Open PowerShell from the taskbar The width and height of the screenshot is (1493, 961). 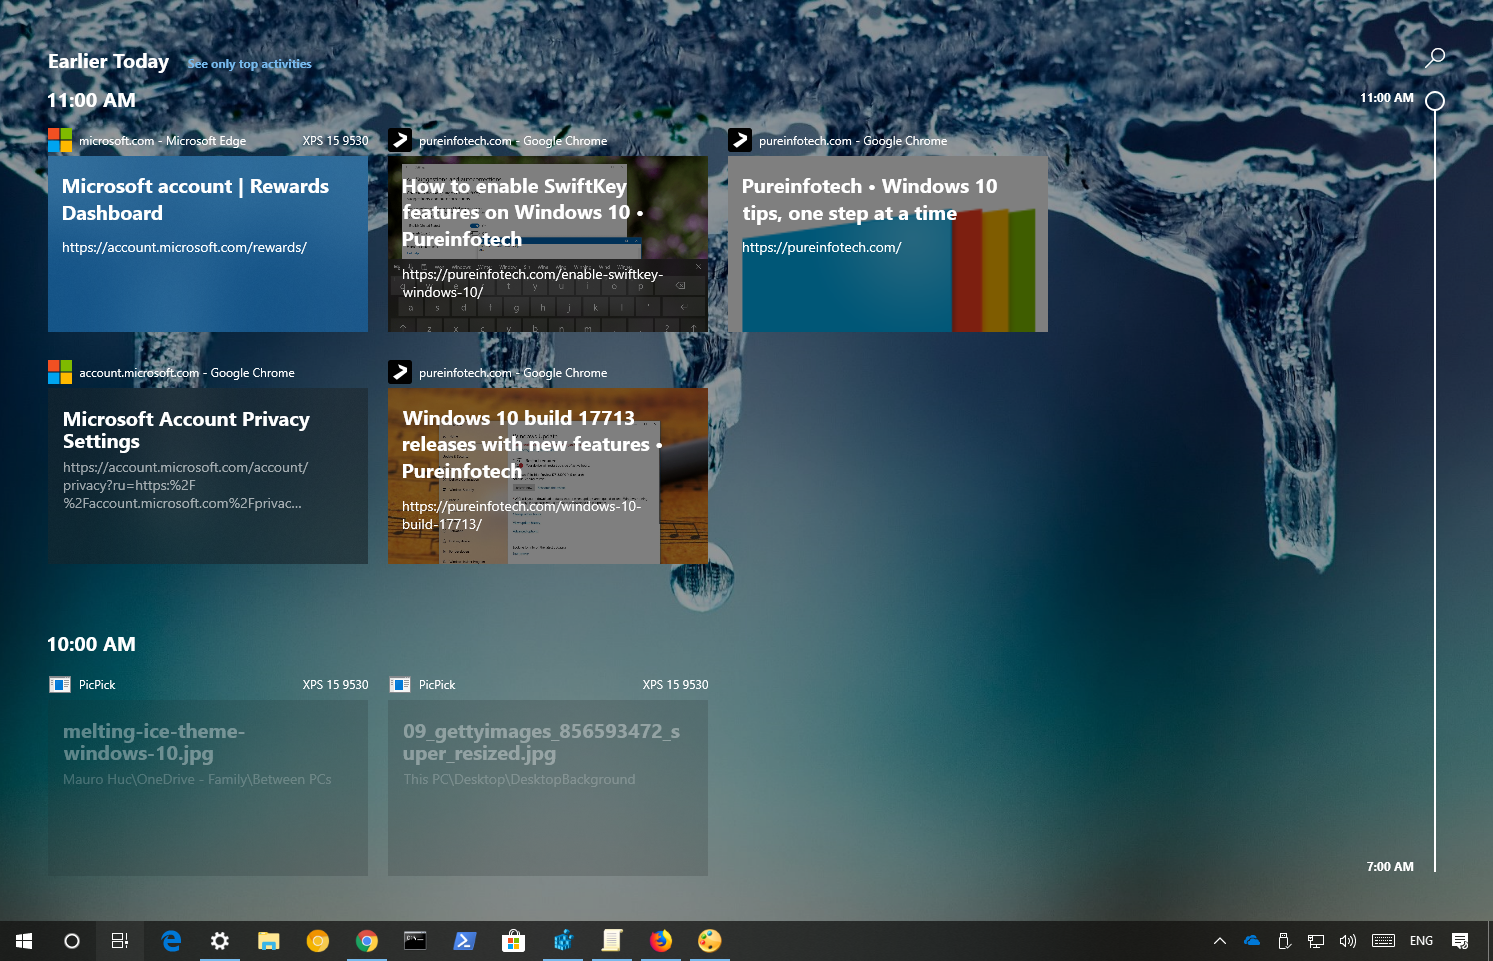click(464, 941)
